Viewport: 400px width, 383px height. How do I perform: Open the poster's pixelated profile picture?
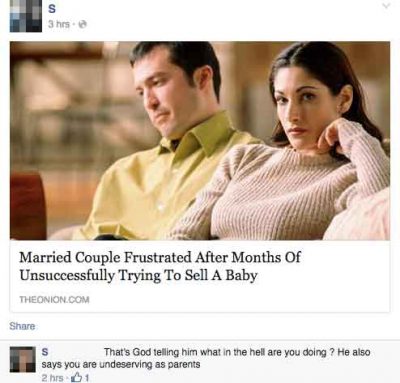(26, 16)
